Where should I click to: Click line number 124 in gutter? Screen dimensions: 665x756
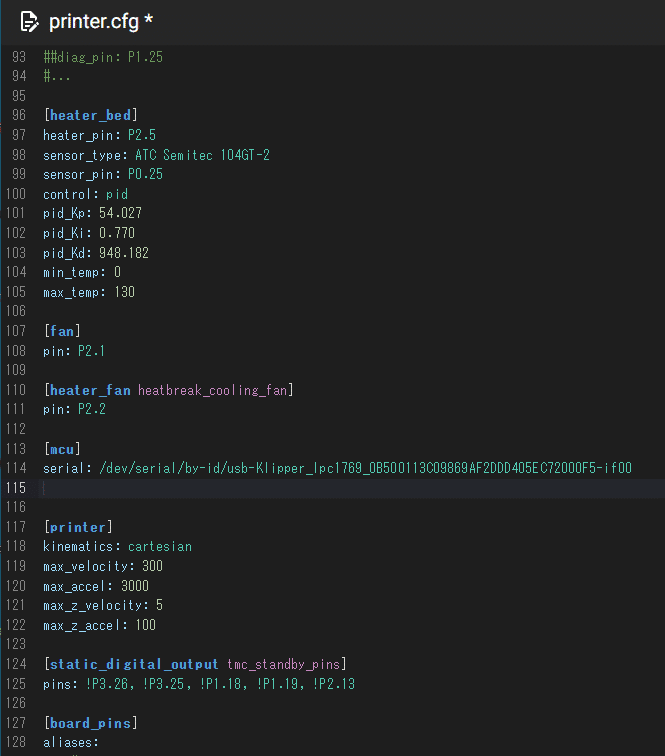(x=16, y=664)
